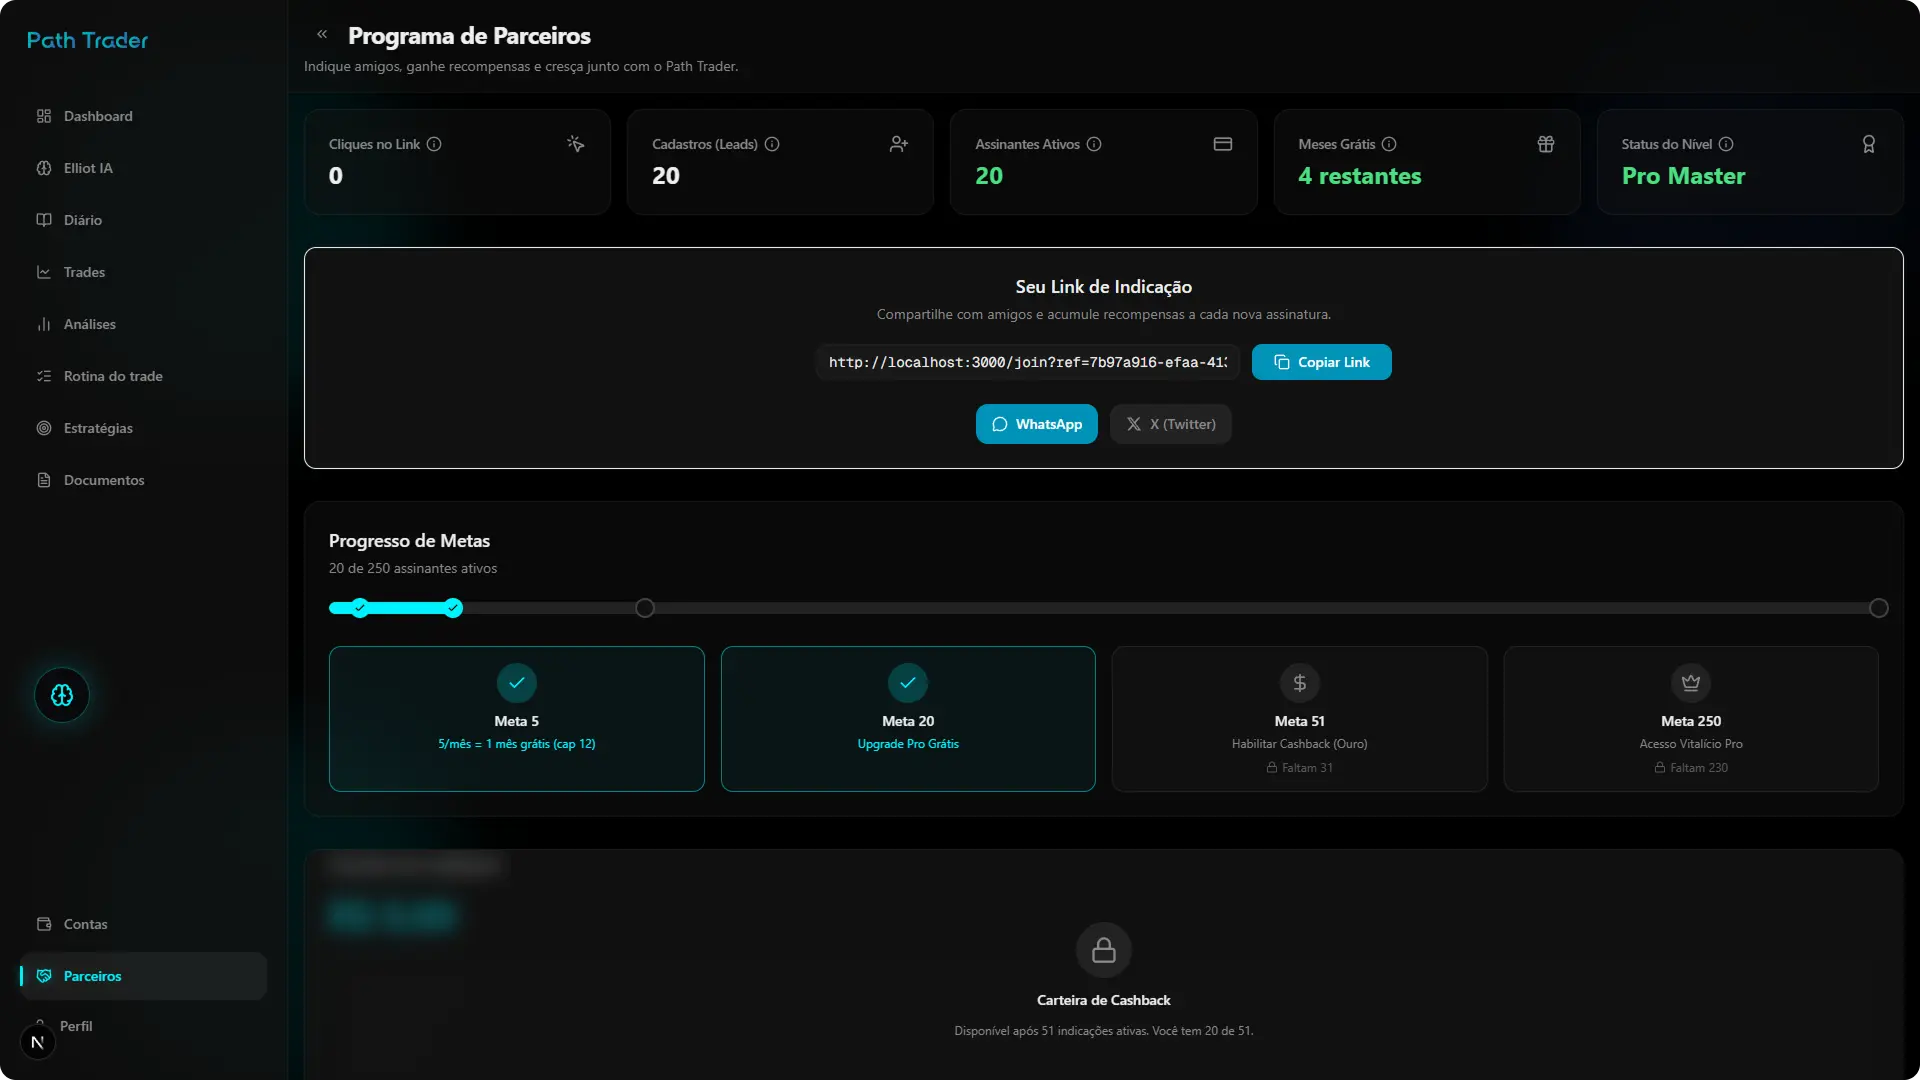Click the info icon next to Cliques no Link
1920x1080 pixels.
pyautogui.click(x=433, y=144)
